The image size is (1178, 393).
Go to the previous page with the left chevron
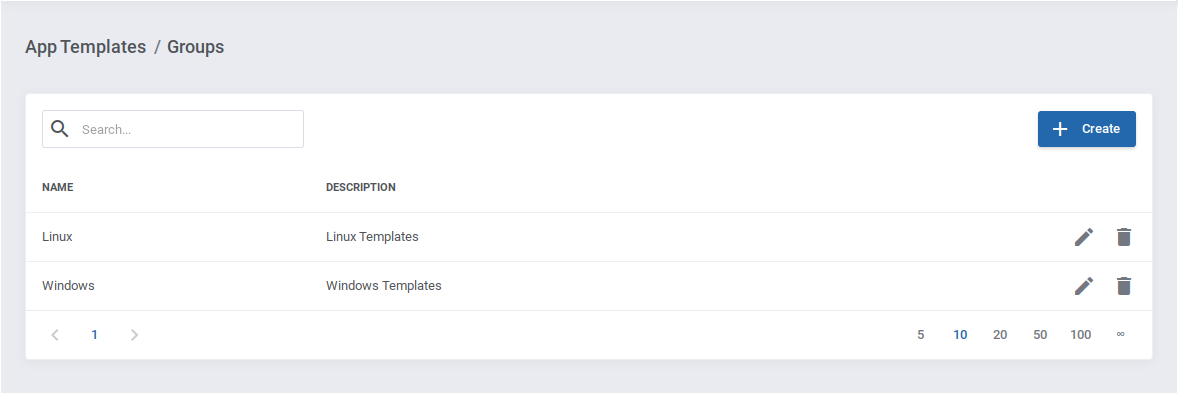pos(55,334)
